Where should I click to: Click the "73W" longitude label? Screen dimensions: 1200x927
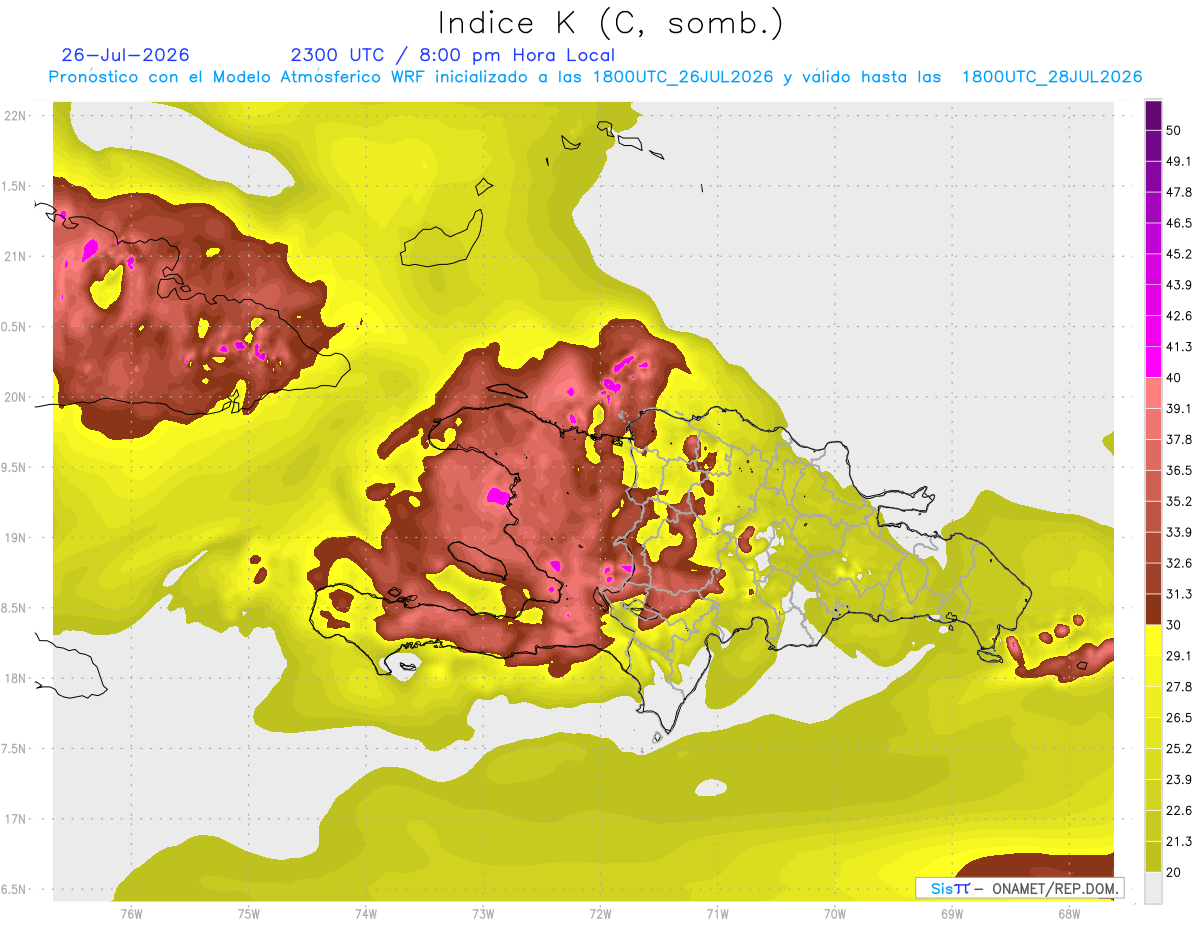[482, 913]
